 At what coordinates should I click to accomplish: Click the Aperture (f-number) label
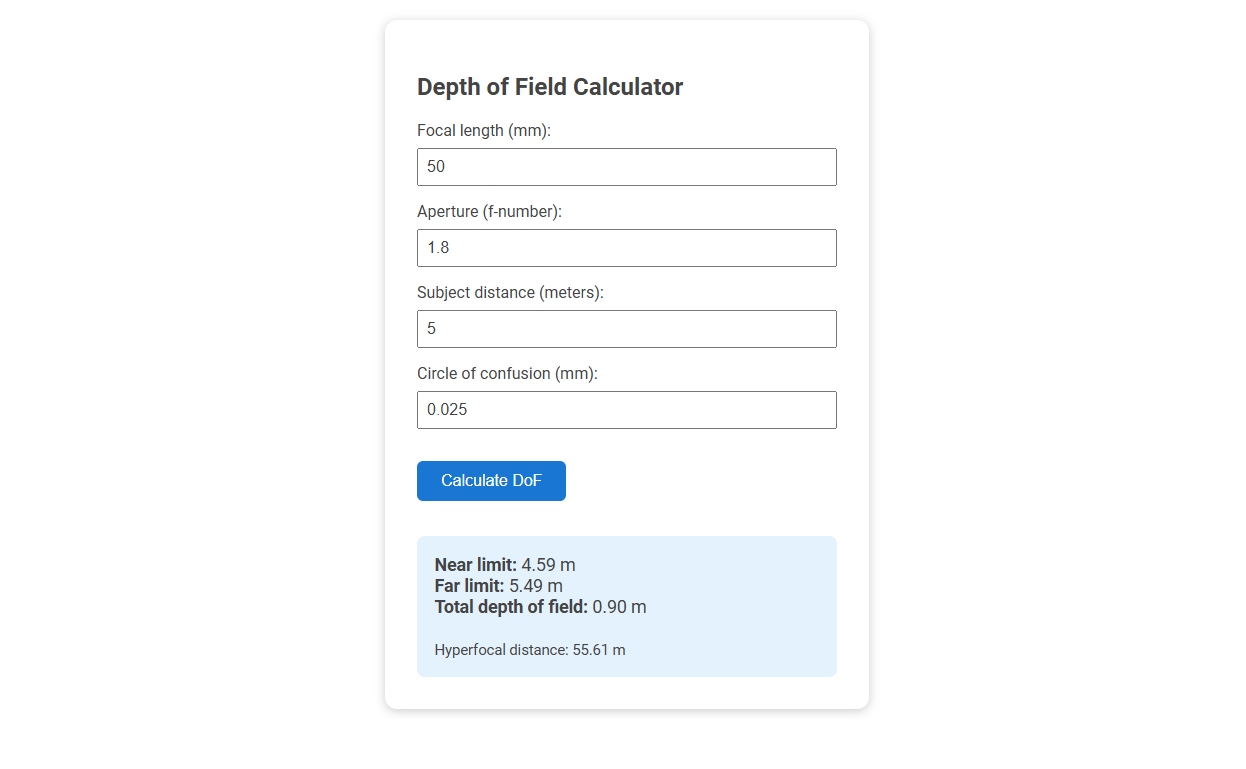coord(490,211)
